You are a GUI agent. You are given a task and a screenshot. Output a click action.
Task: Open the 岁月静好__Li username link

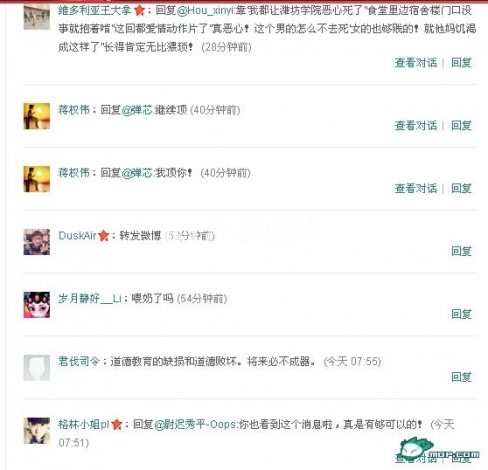tap(90, 298)
